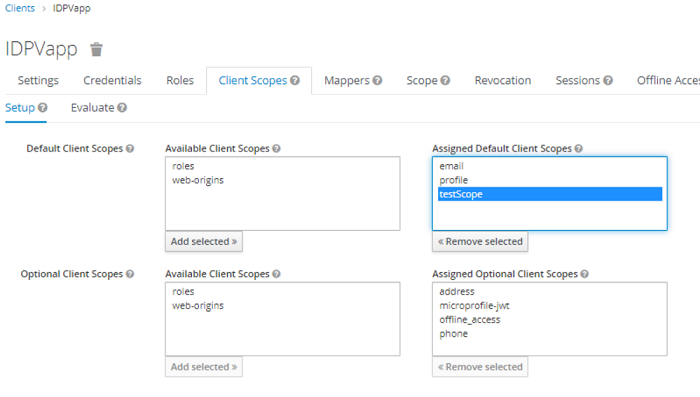Select roles in optional Available Client Scopes

pyautogui.click(x=282, y=292)
